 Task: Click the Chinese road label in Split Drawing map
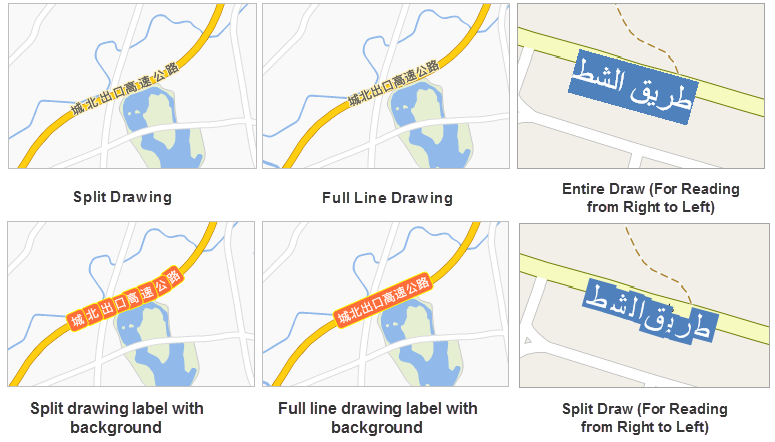pyautogui.click(x=125, y=89)
